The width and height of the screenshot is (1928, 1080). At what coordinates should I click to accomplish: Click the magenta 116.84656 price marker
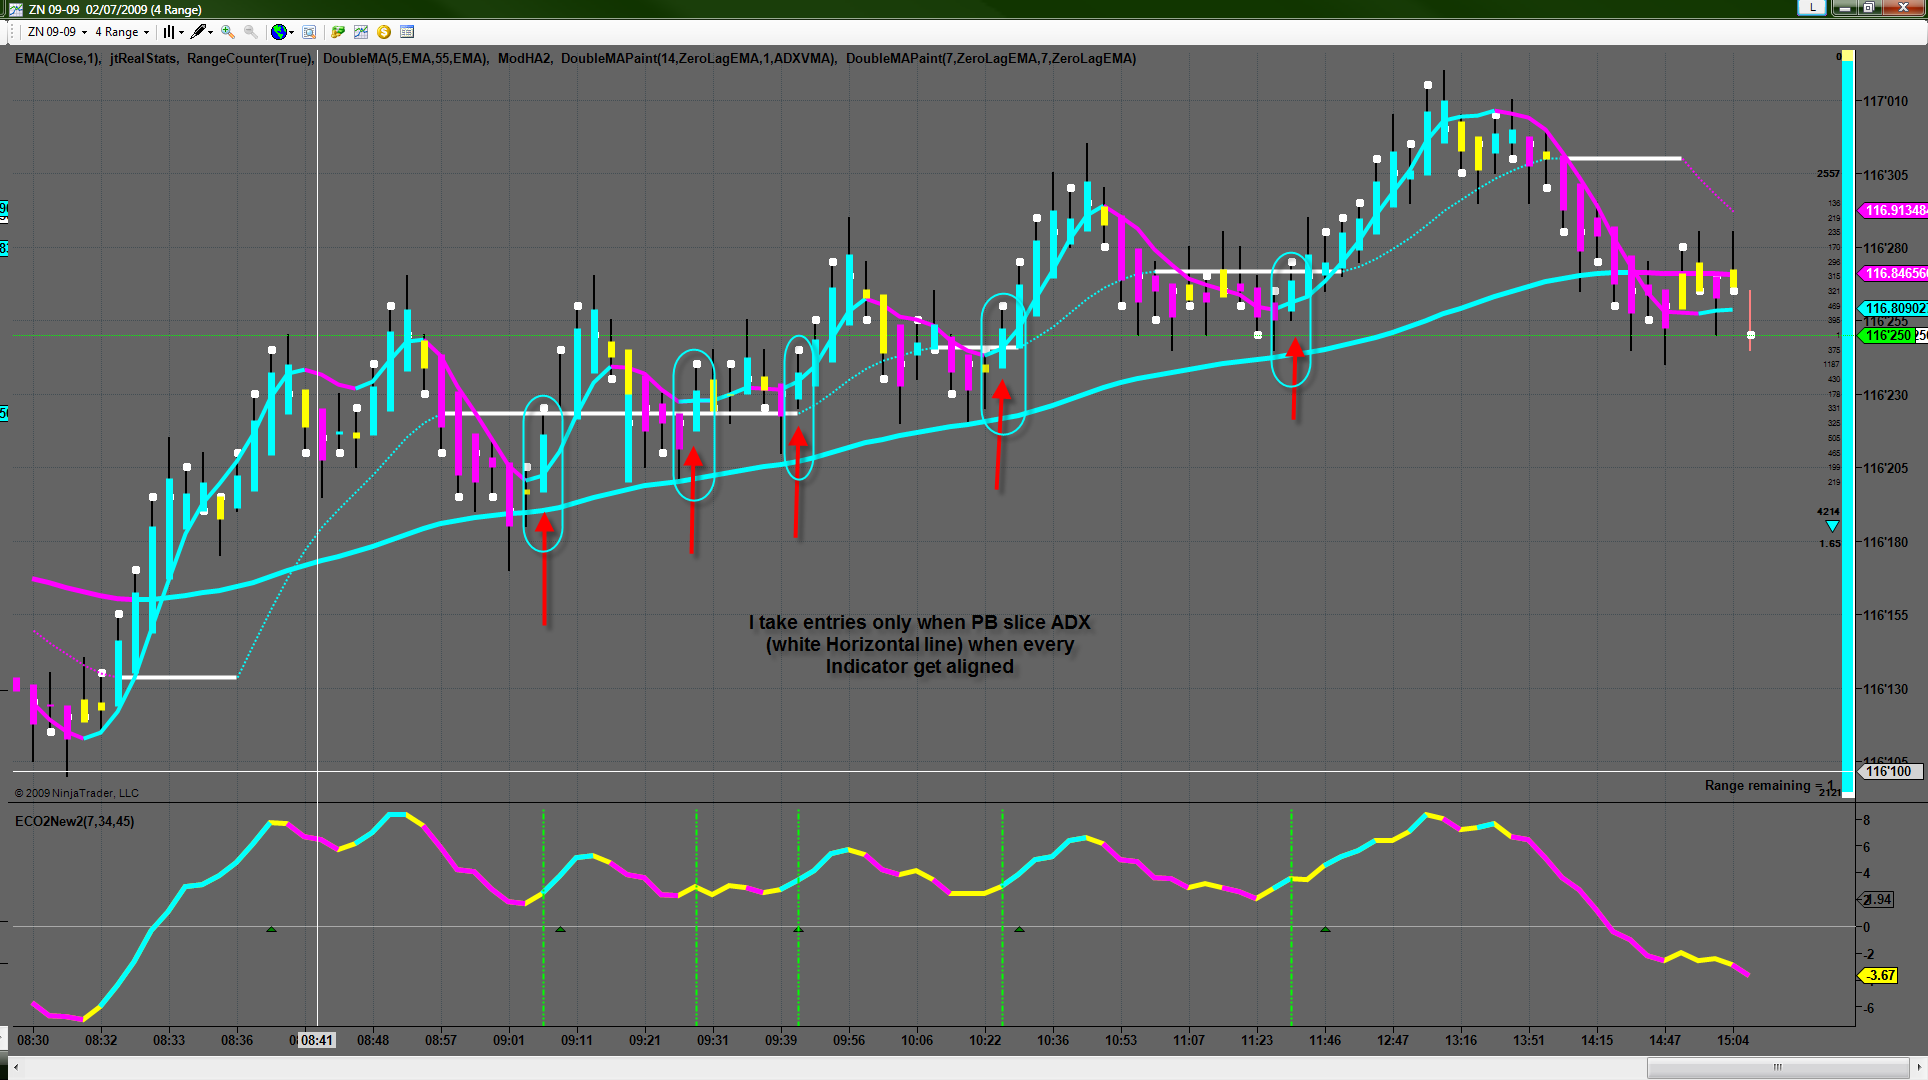coord(1892,273)
